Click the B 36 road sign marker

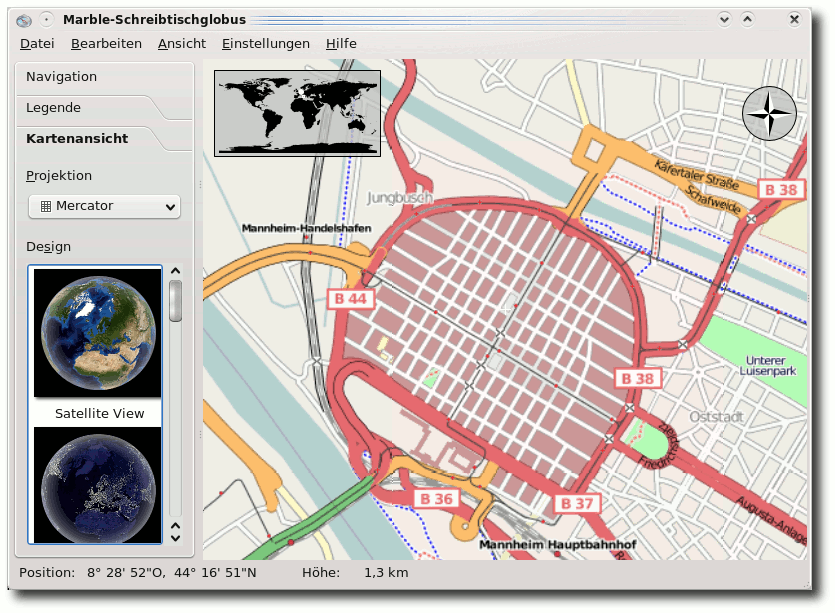click(436, 498)
